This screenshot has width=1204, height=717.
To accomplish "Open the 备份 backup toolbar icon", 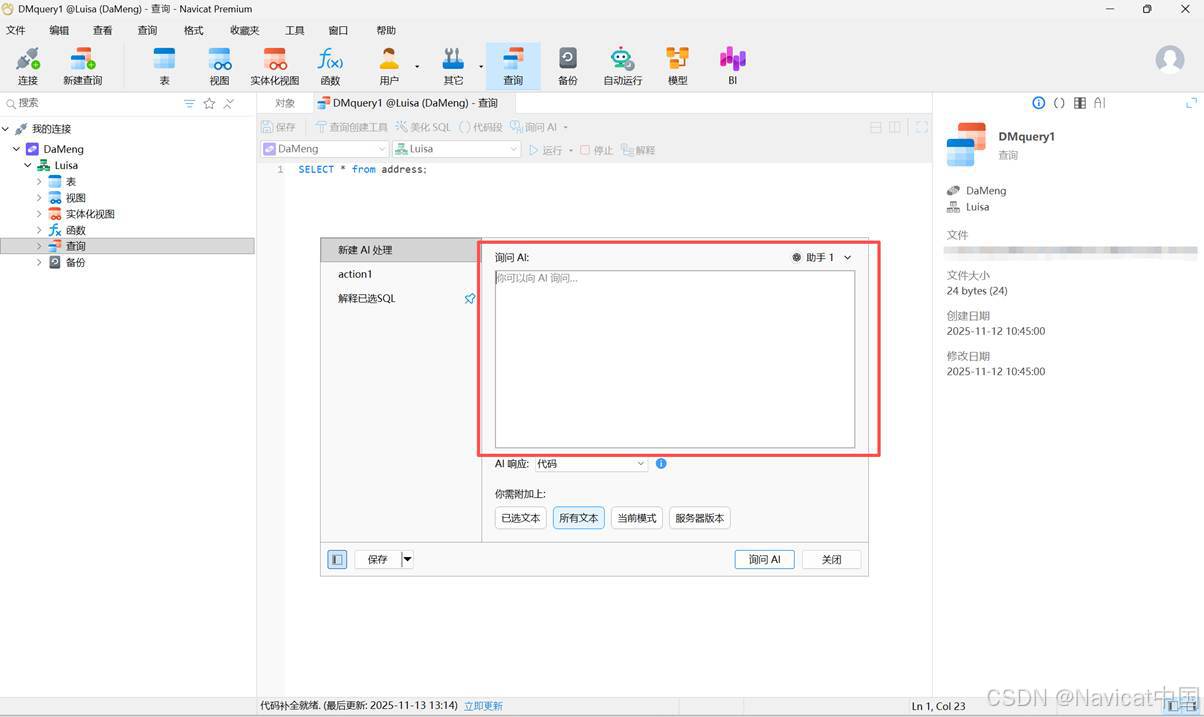I will (x=568, y=66).
